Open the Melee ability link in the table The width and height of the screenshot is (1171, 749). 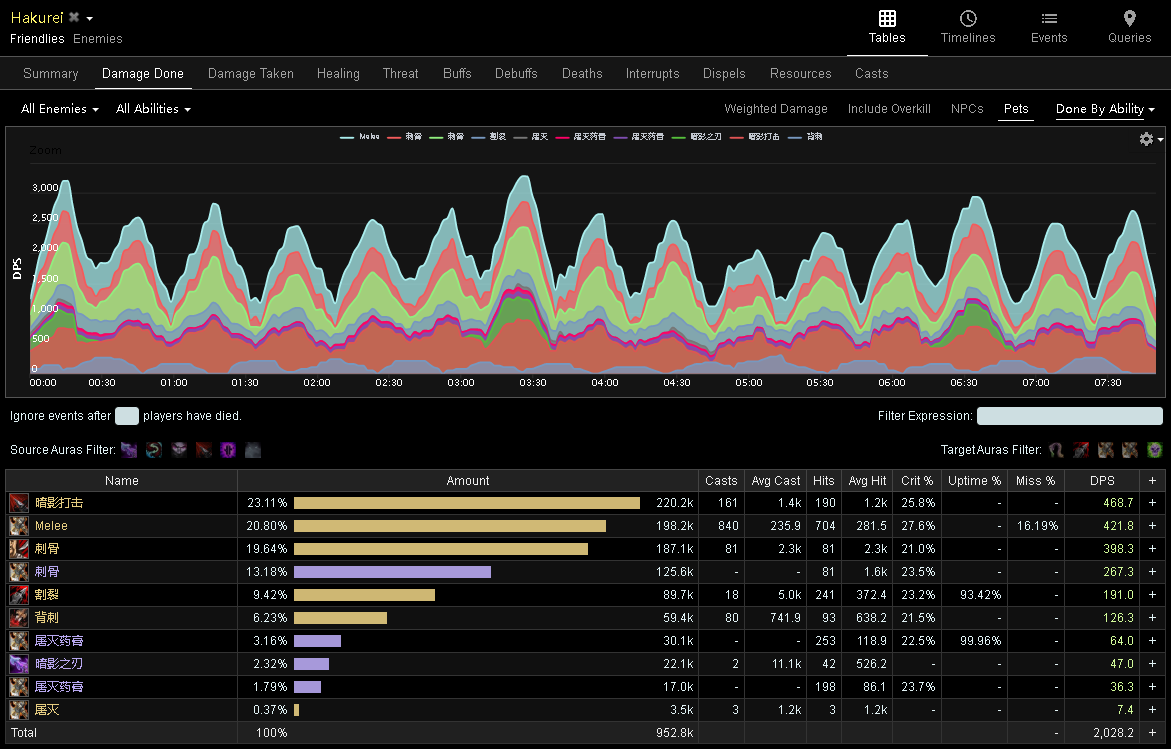coord(52,526)
